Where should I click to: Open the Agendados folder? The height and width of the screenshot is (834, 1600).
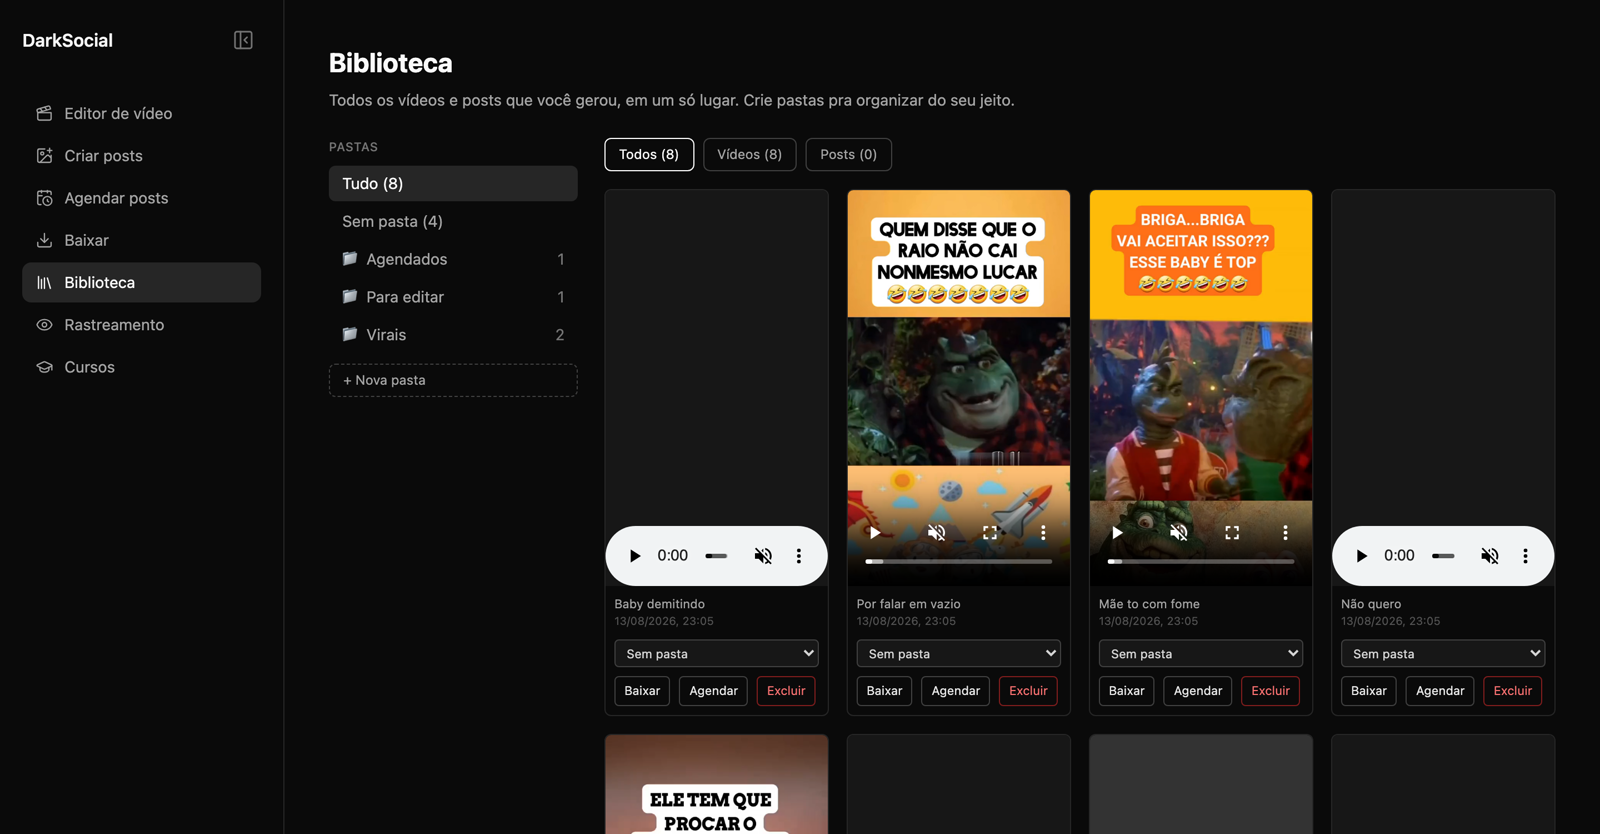point(453,259)
